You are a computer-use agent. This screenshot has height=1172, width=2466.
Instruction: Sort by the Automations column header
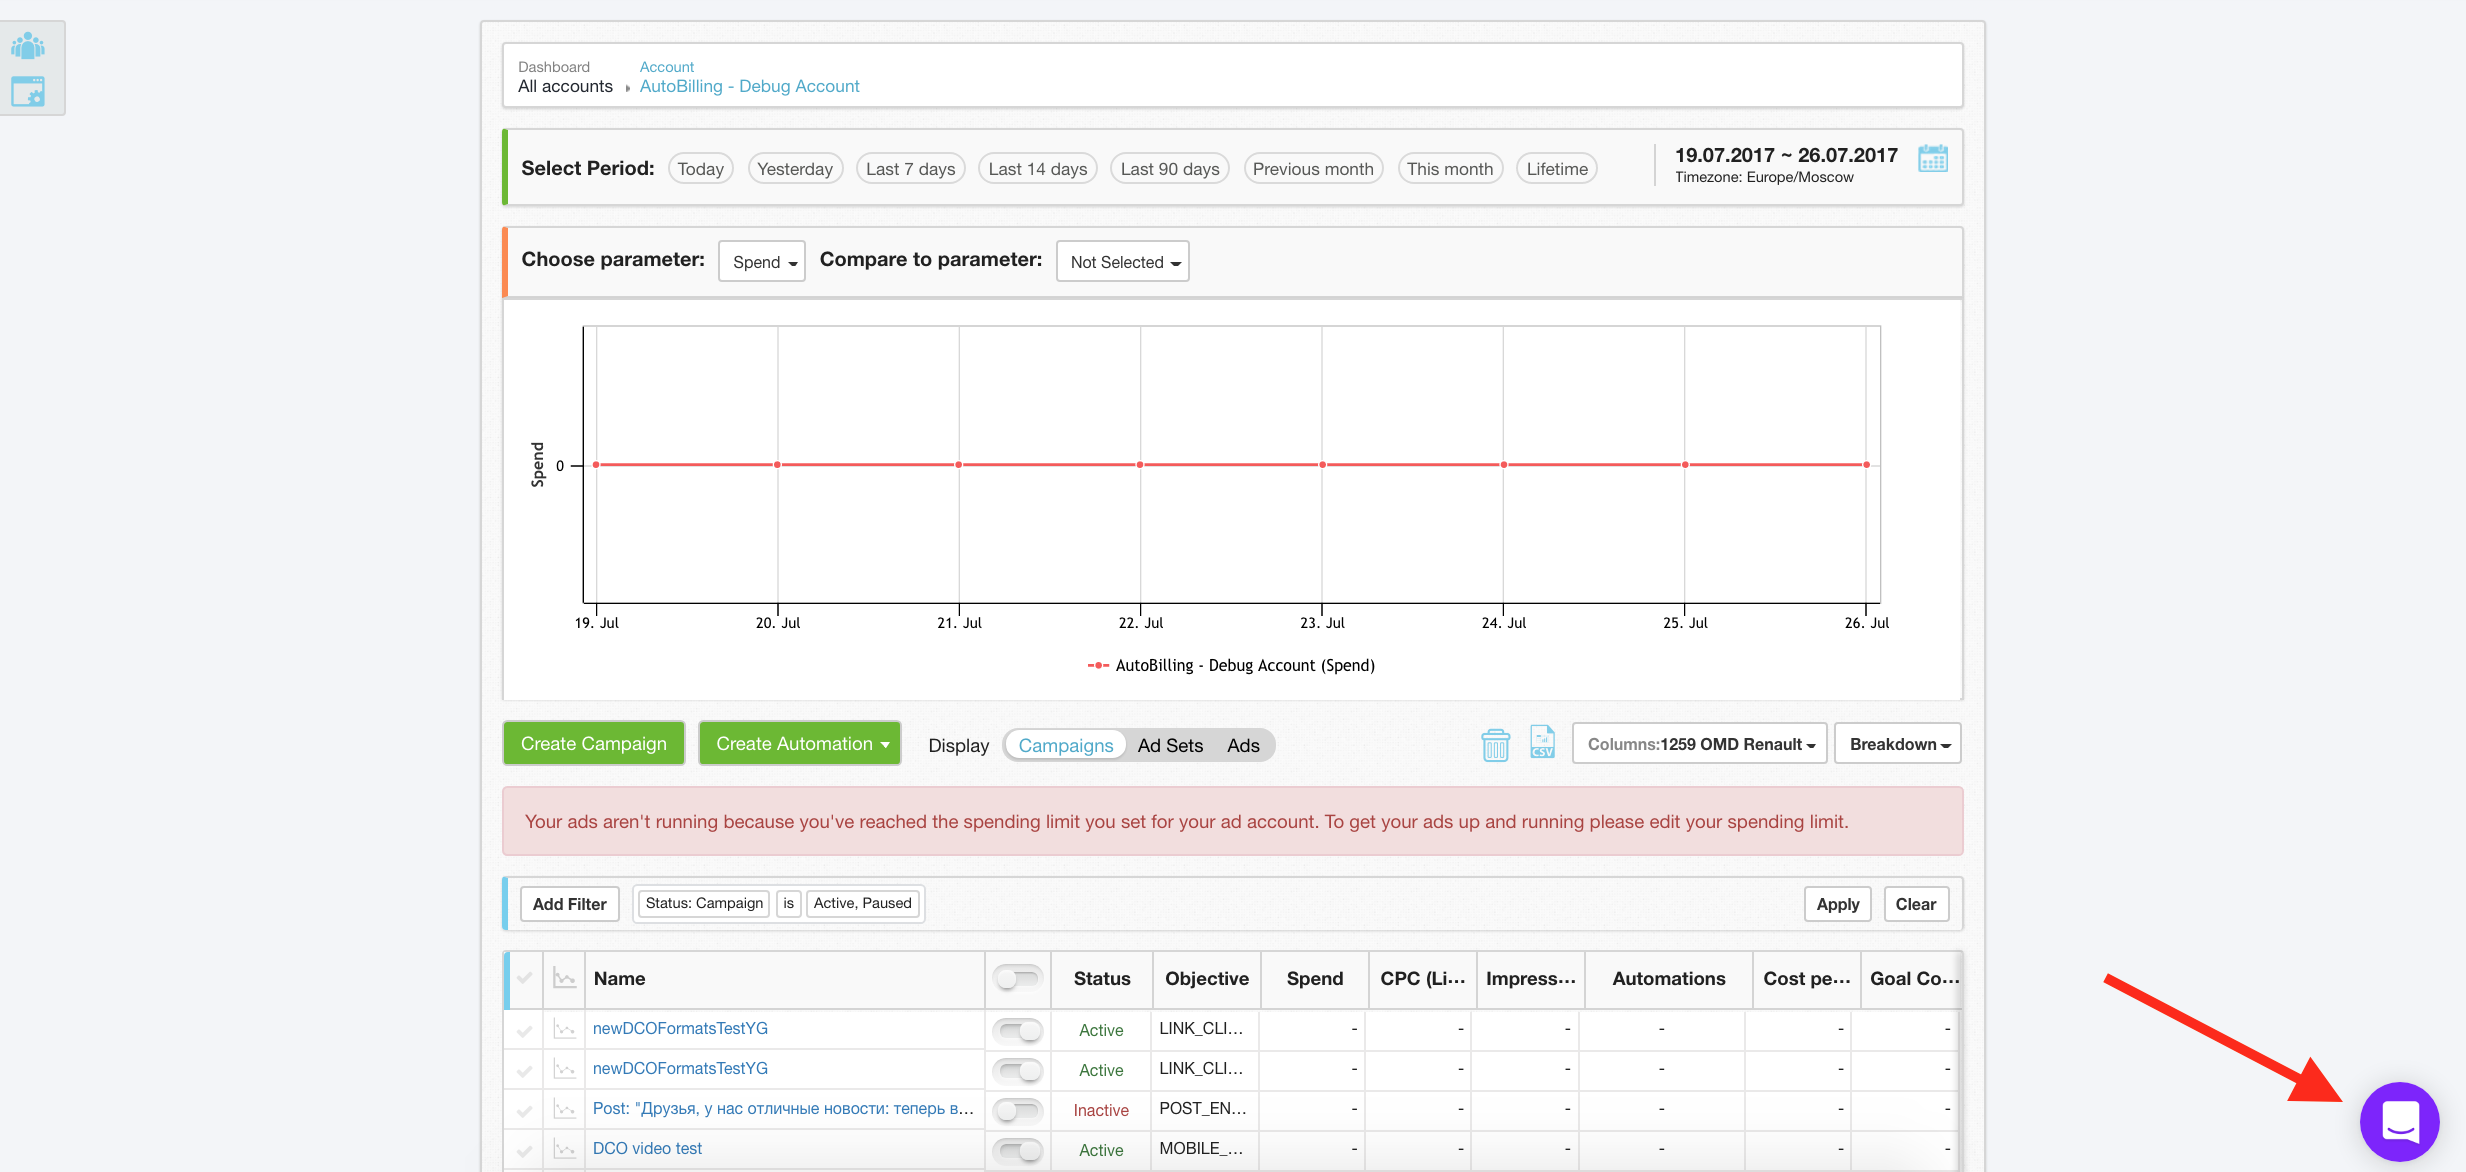click(1668, 978)
